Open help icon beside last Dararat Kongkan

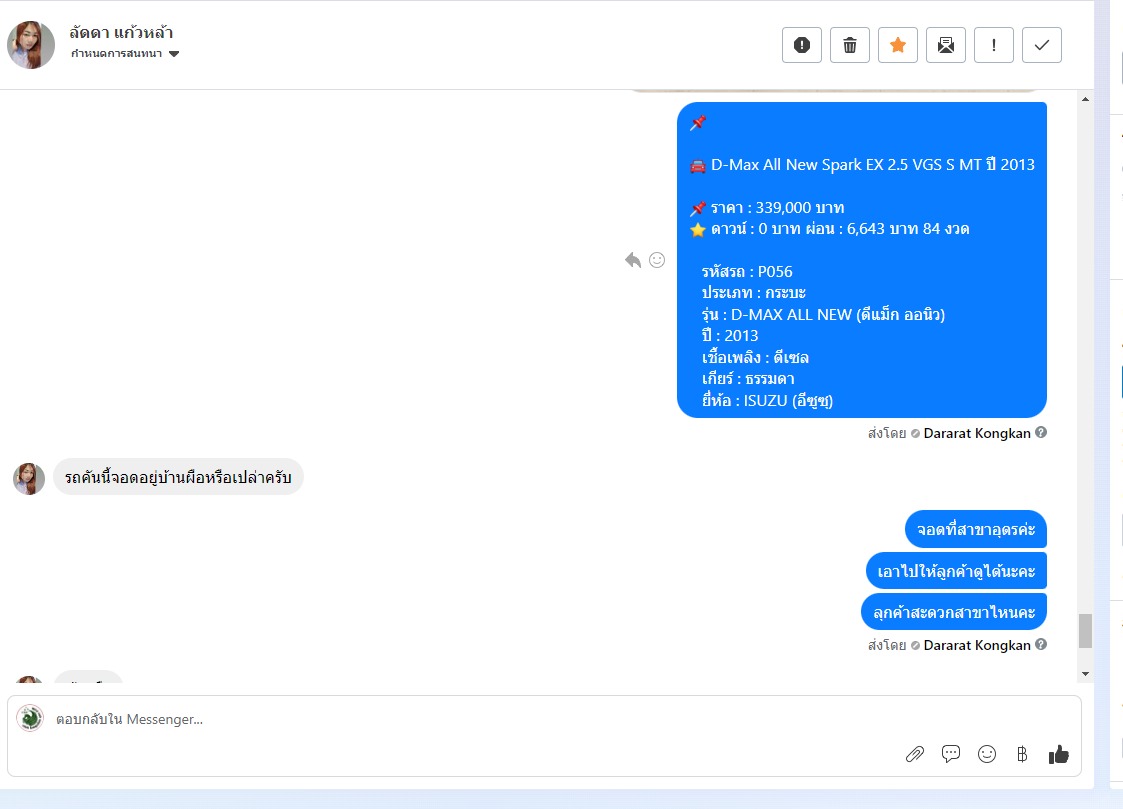(1041, 644)
